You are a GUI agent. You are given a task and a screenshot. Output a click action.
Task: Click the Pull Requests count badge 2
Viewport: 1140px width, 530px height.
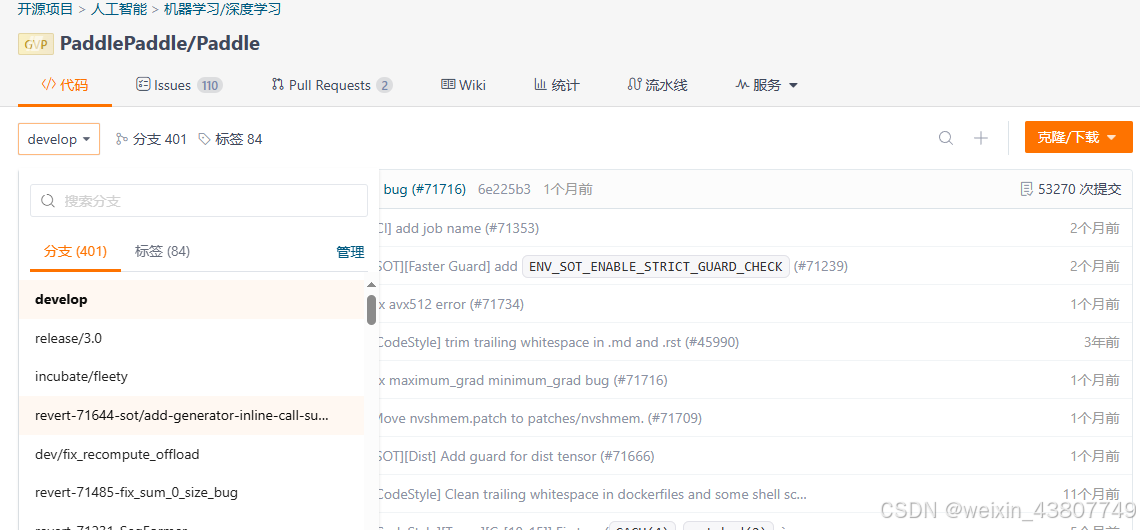click(384, 86)
